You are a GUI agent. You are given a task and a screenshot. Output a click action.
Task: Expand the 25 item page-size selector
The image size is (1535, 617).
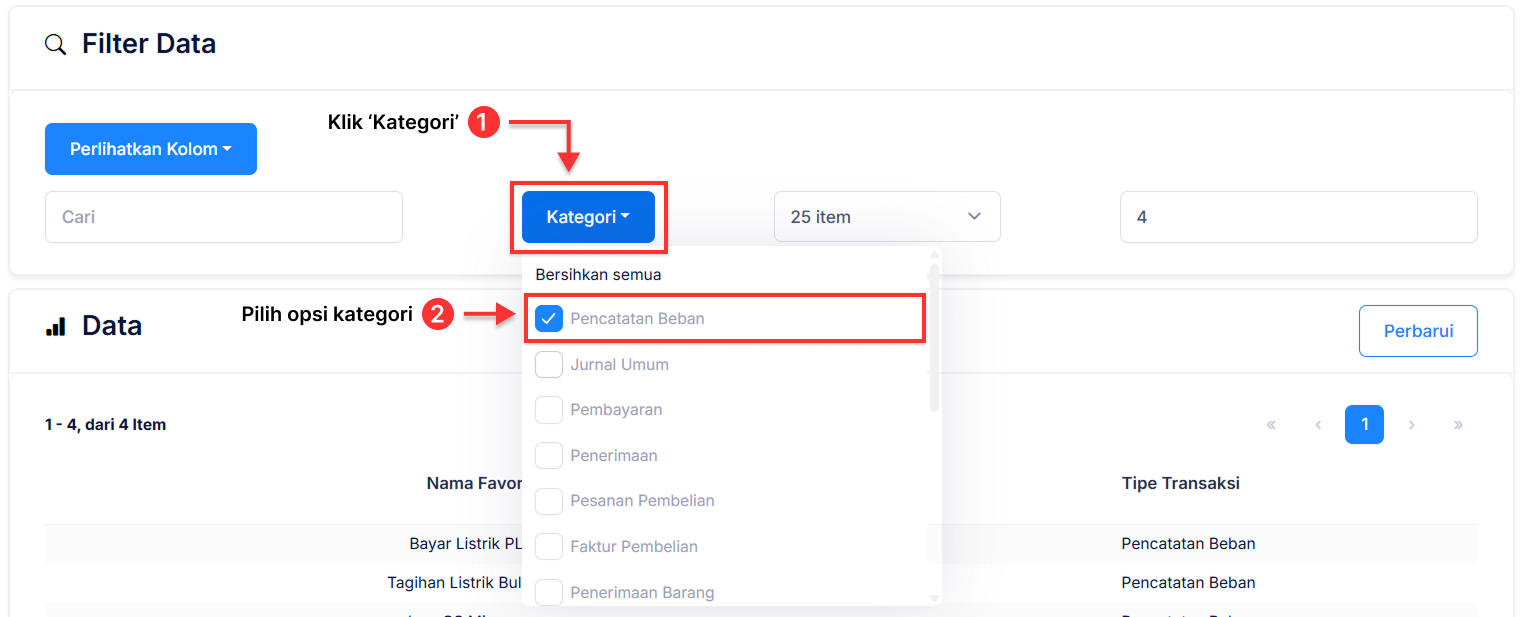(x=886, y=217)
